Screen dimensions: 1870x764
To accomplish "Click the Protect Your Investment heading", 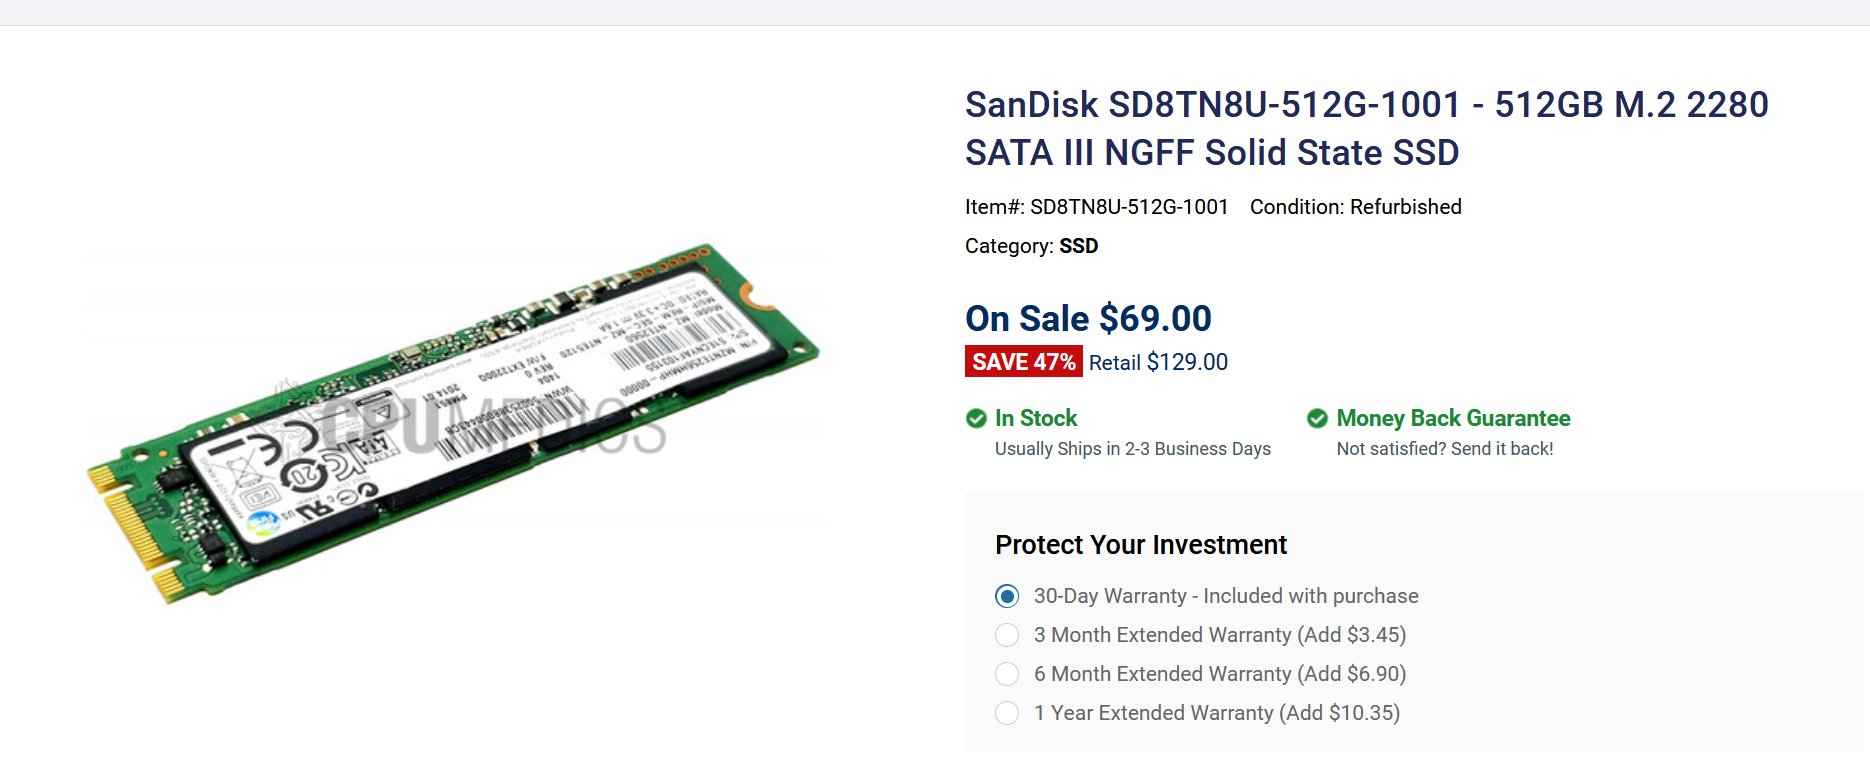I will click(1140, 545).
